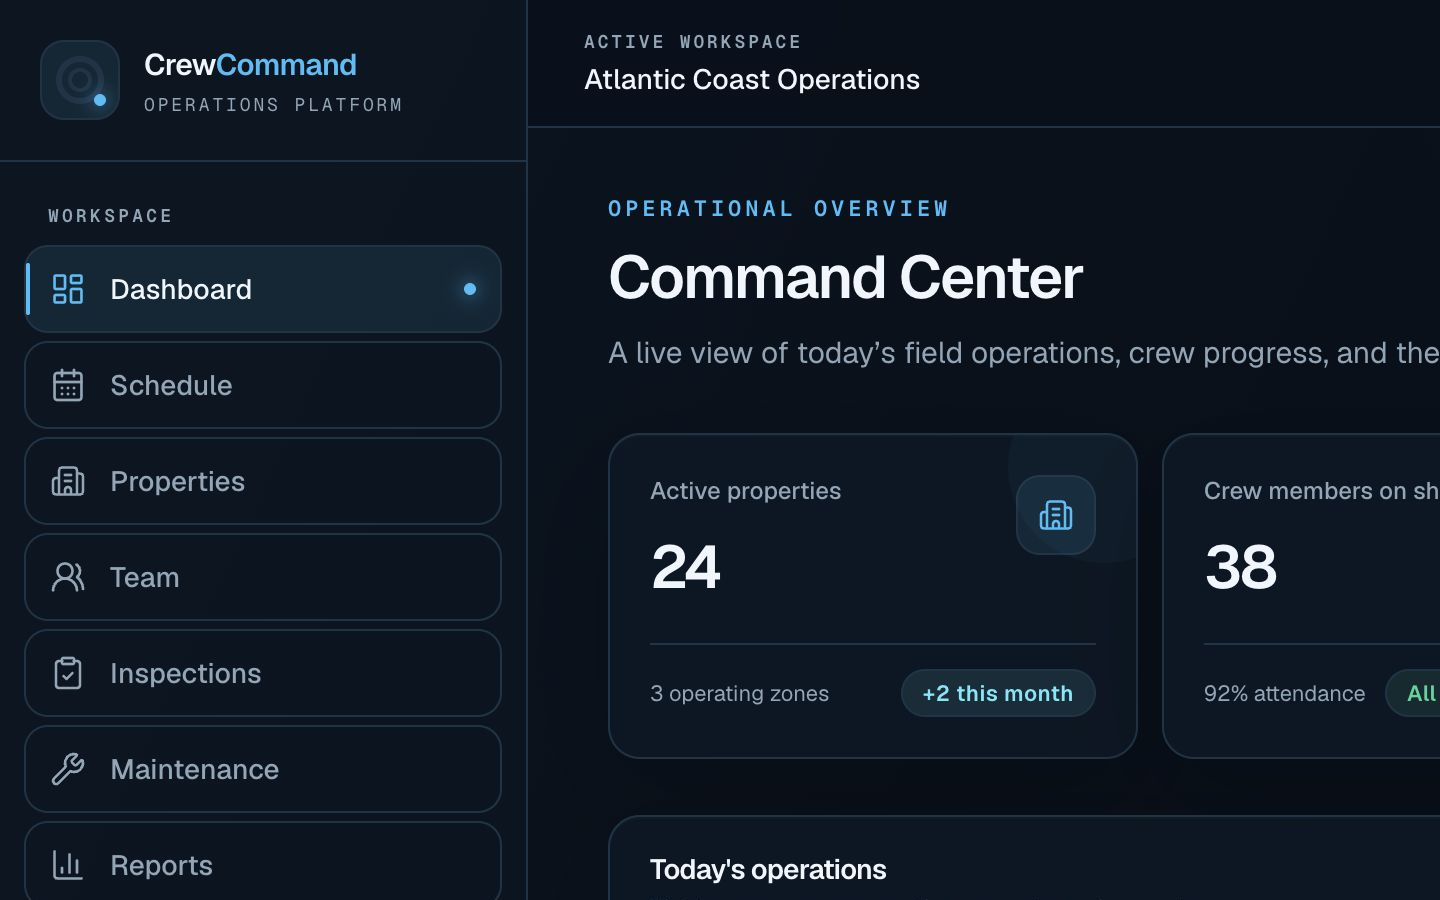Image resolution: width=1440 pixels, height=900 pixels.
Task: Click the crew members count 38
Action: click(1241, 567)
